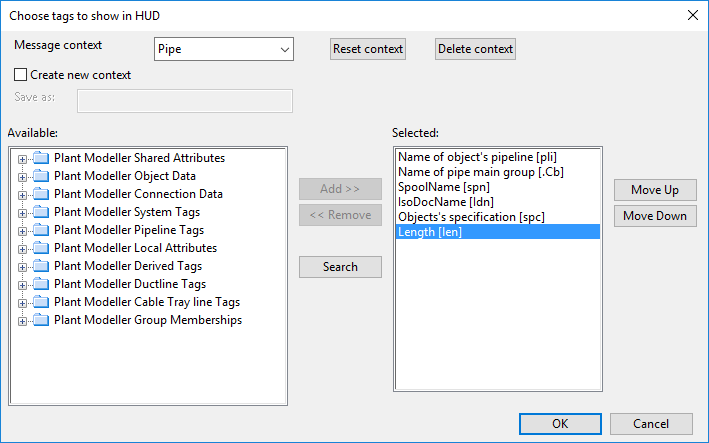Select Plant Modeller System Tags label
Viewport: 709px width, 443px height.
[127, 212]
